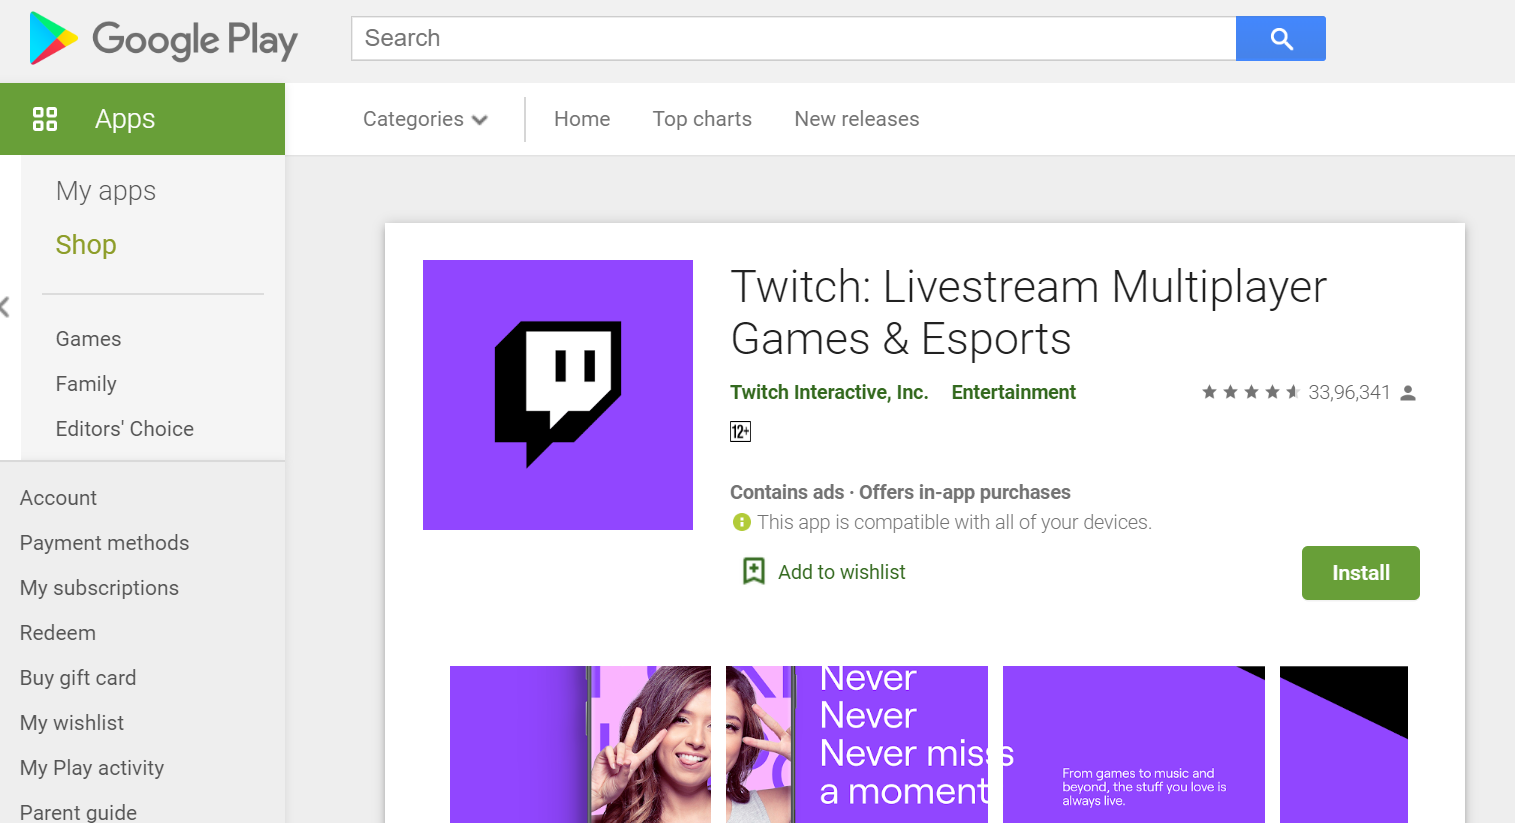Open My Play activity link
The height and width of the screenshot is (823, 1515).
pos(92,768)
